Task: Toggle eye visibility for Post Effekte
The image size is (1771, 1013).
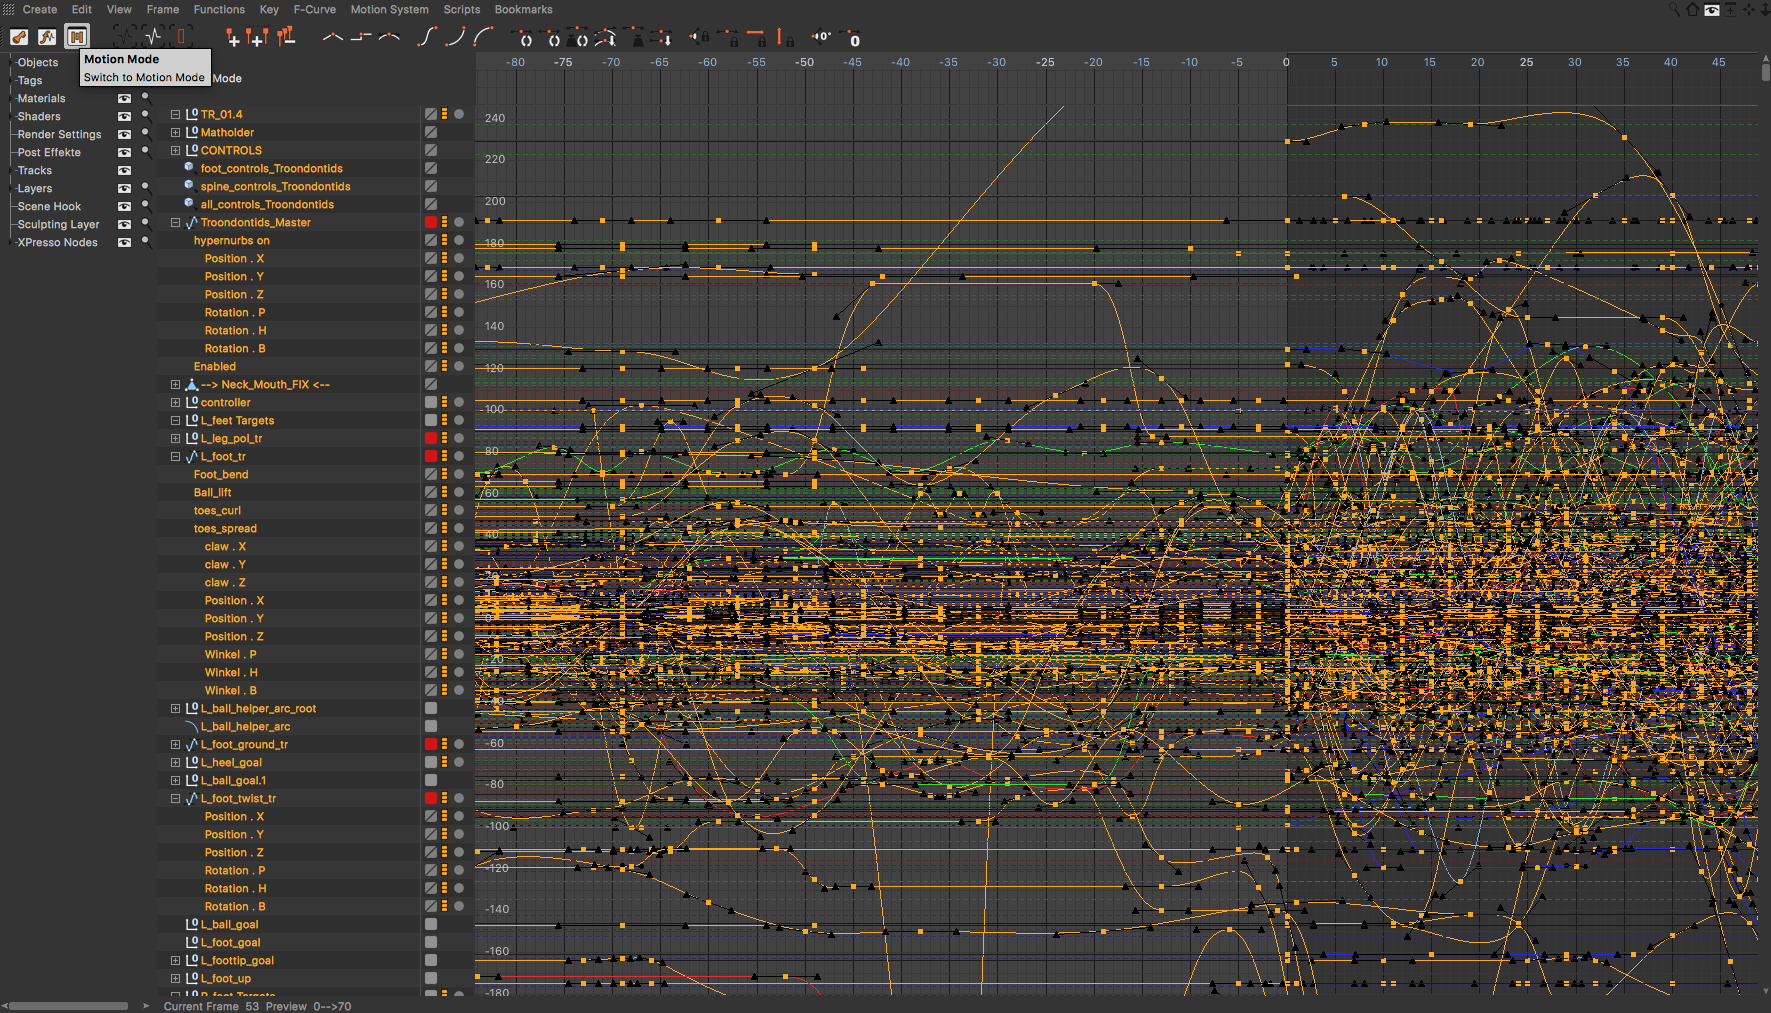Action: [x=125, y=152]
